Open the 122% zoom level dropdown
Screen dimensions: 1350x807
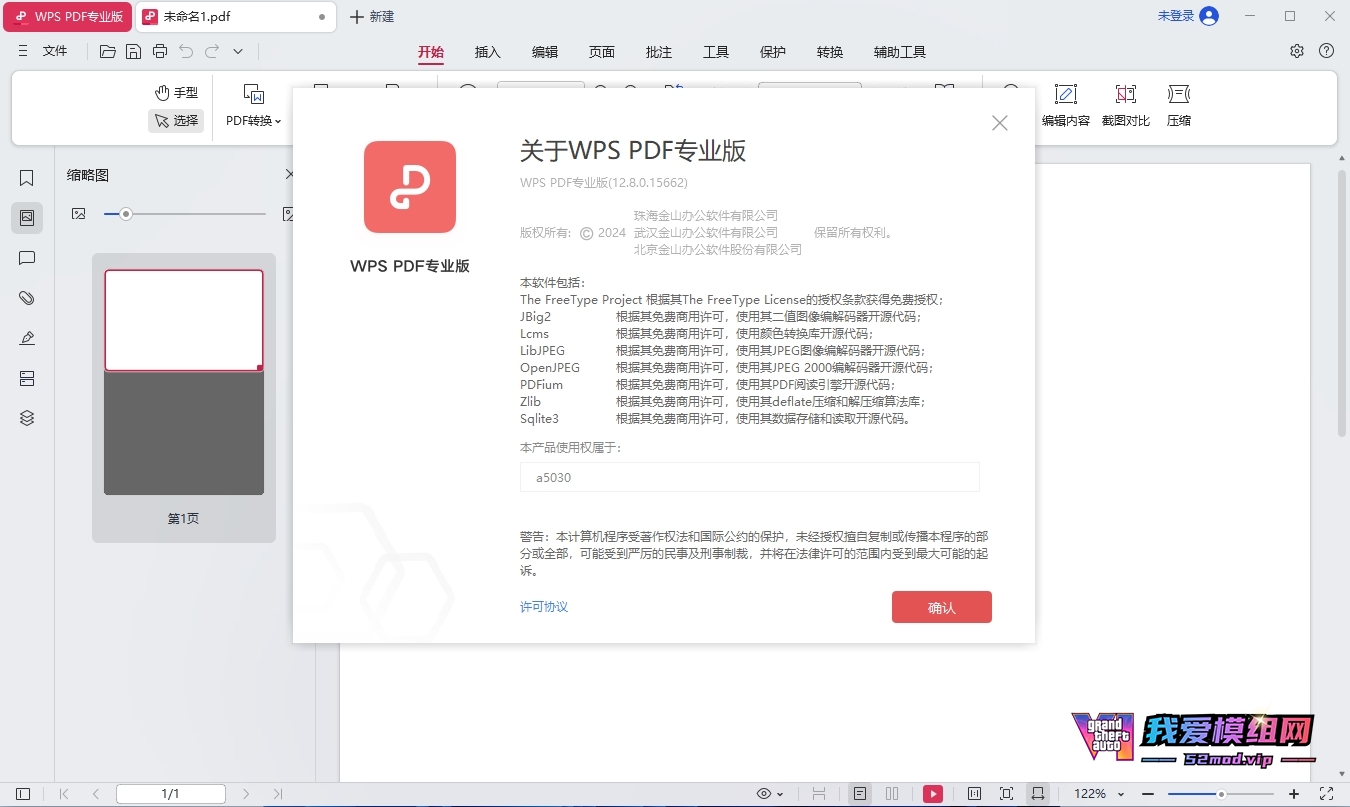click(x=1099, y=794)
